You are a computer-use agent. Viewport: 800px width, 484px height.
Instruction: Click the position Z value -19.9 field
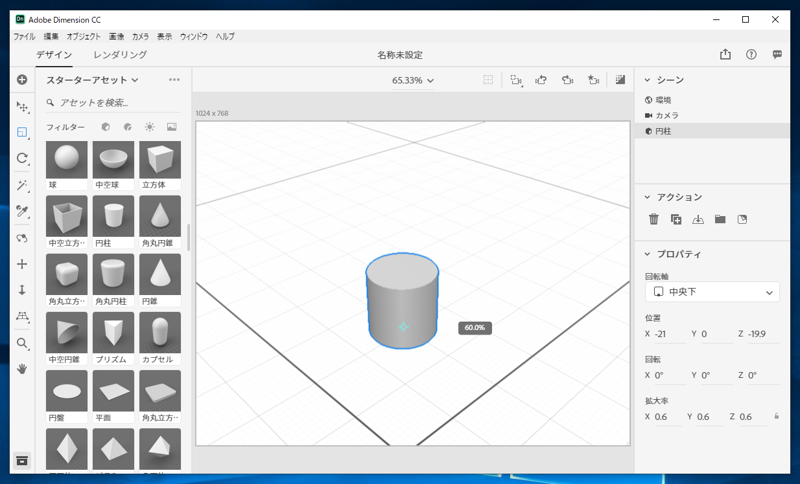(764, 334)
